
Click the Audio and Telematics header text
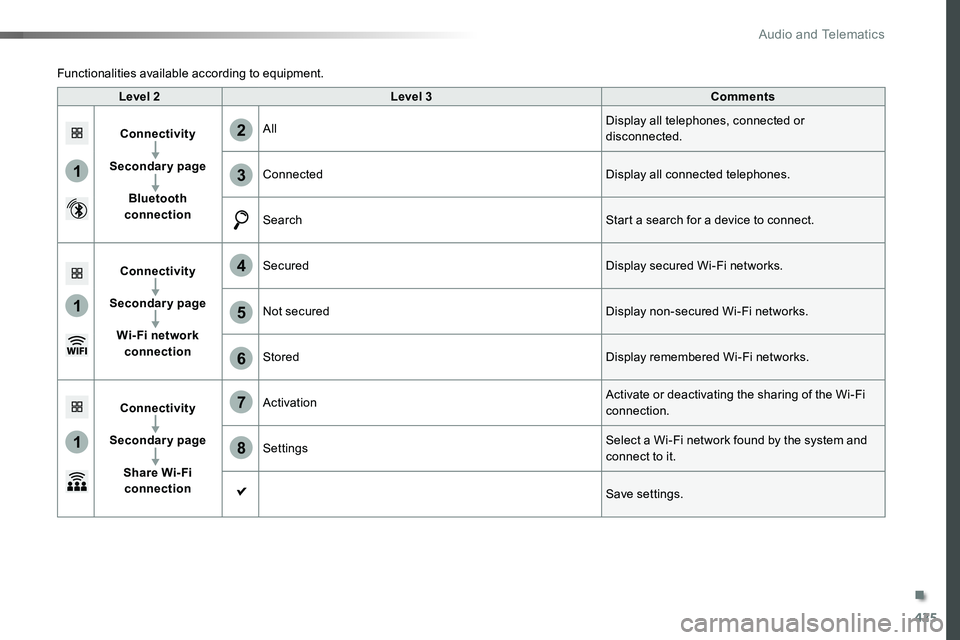(821, 34)
